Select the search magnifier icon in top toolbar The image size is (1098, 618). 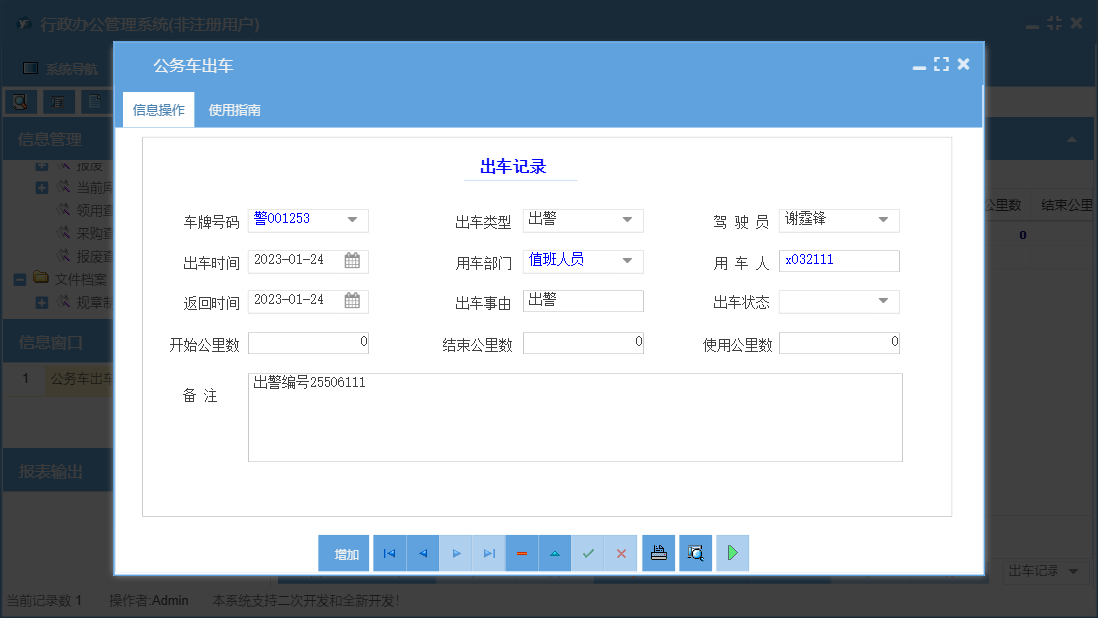click(20, 102)
